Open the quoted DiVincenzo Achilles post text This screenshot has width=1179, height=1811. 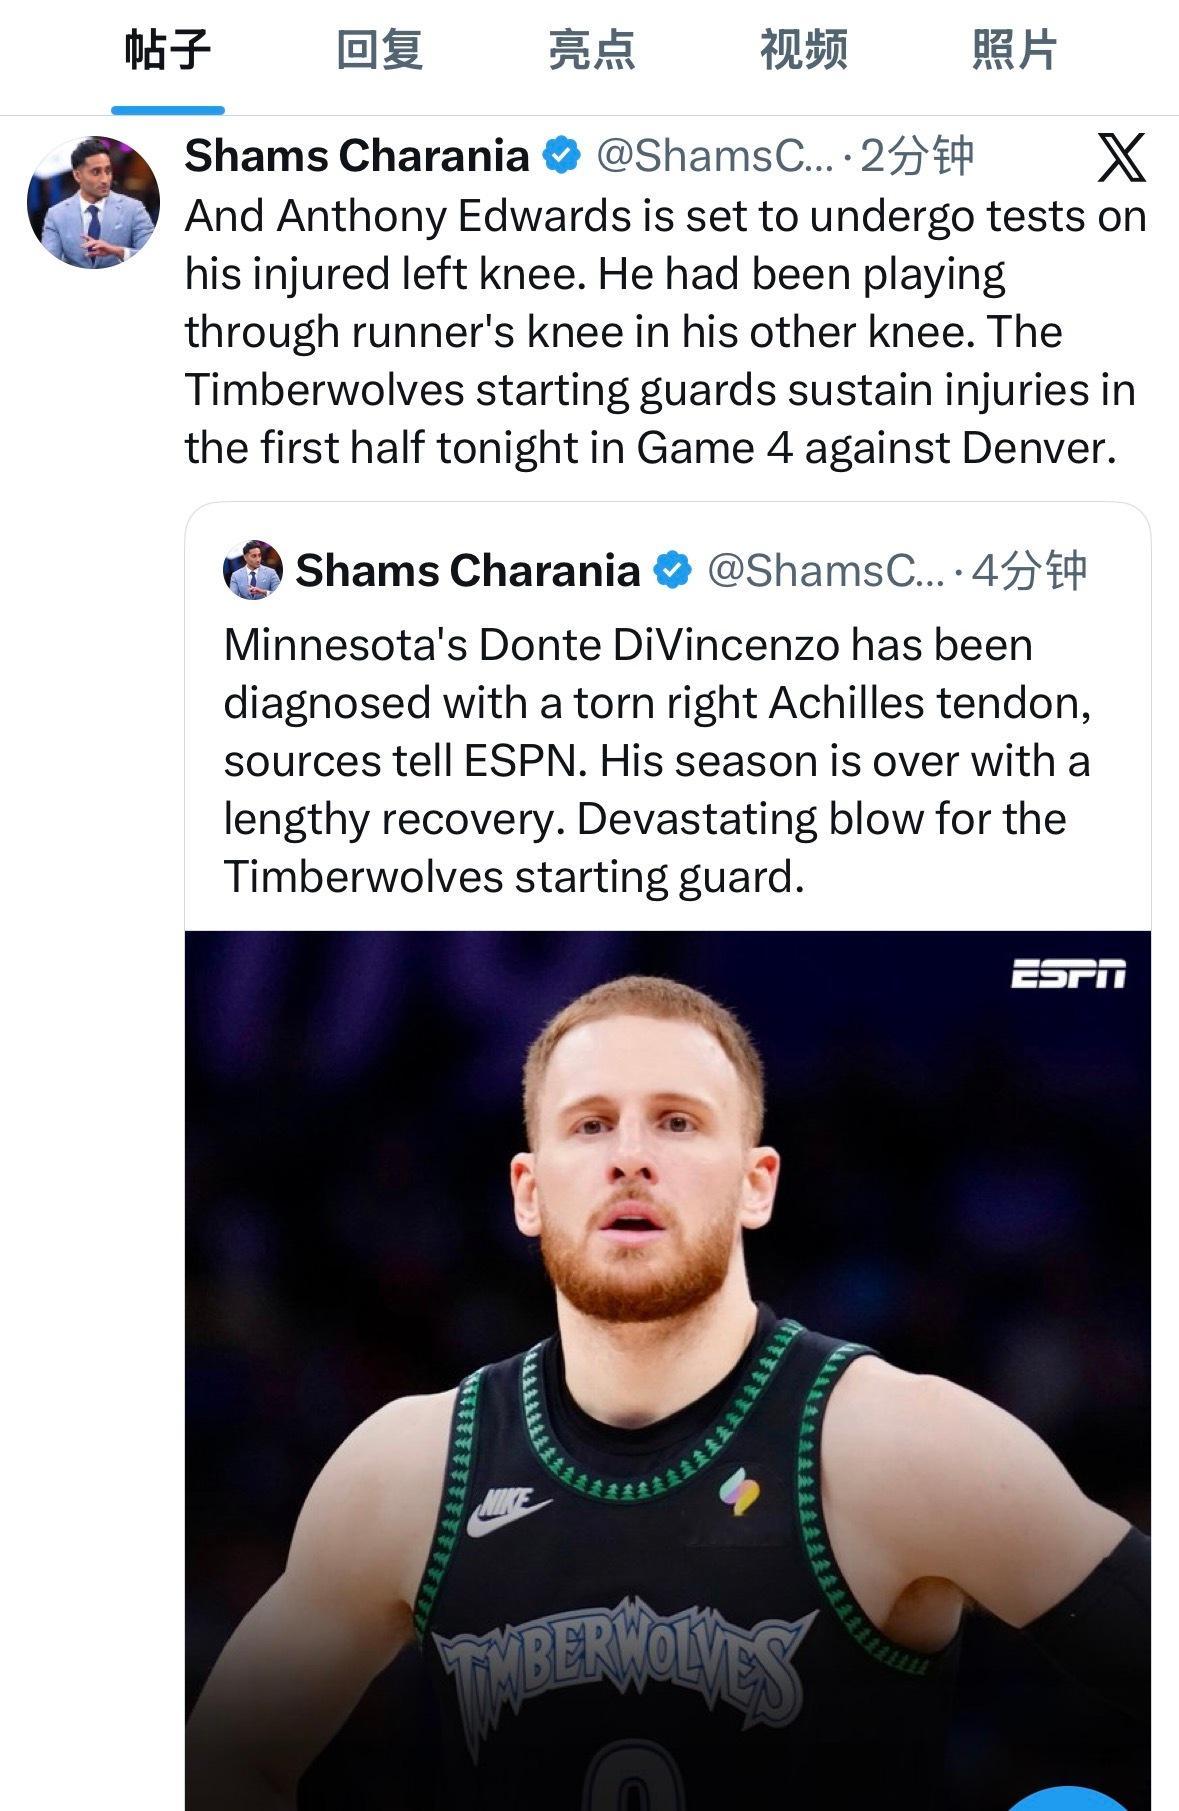pos(656,760)
